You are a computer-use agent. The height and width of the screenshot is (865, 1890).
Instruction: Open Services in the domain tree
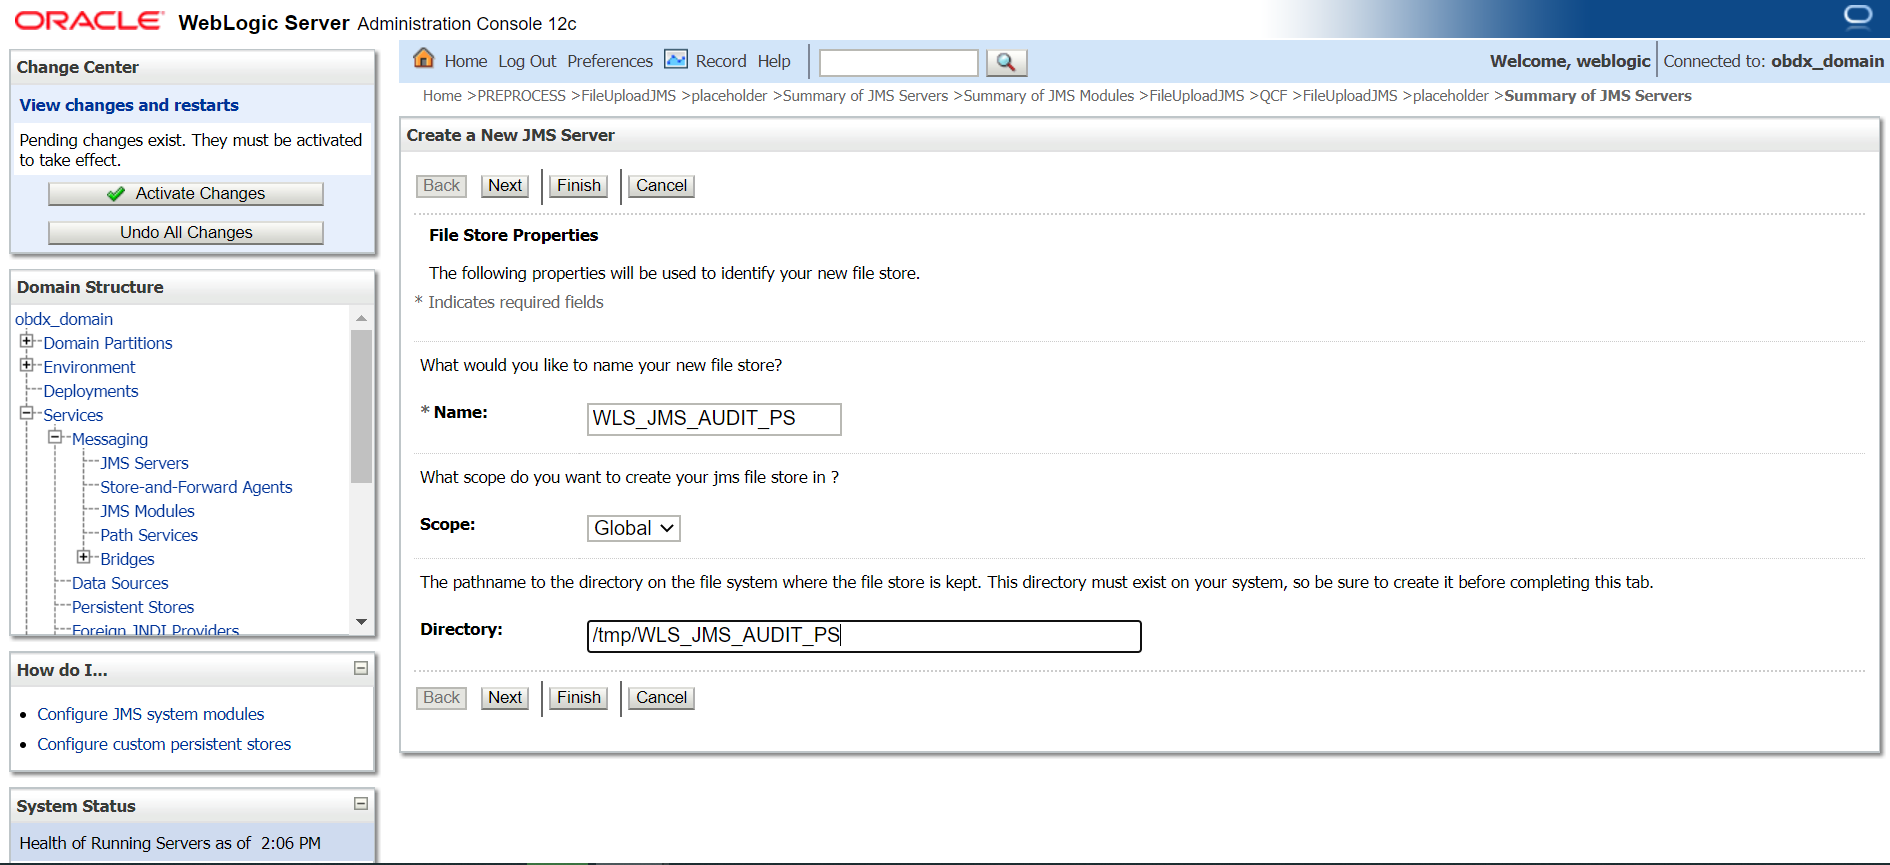(73, 415)
